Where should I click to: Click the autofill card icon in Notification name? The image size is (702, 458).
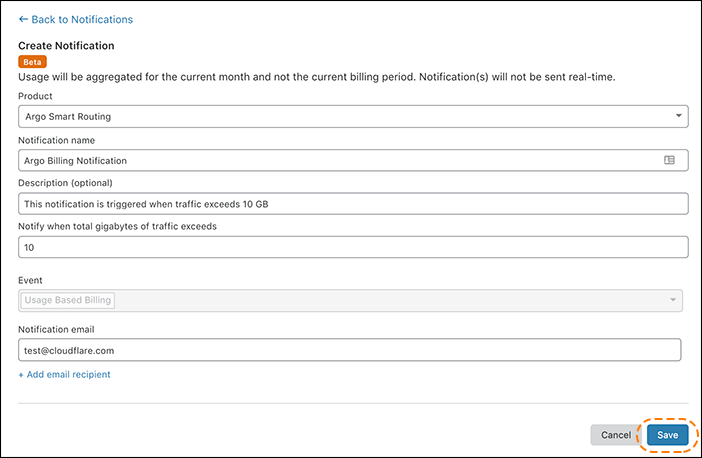669,160
